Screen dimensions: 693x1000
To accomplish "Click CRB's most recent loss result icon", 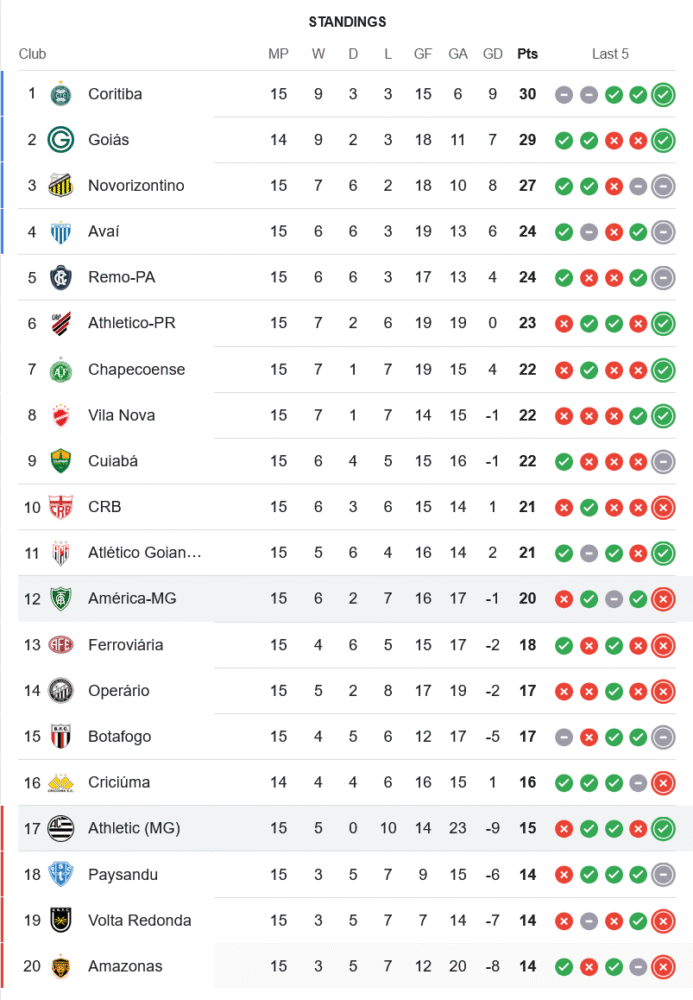I will (x=662, y=508).
